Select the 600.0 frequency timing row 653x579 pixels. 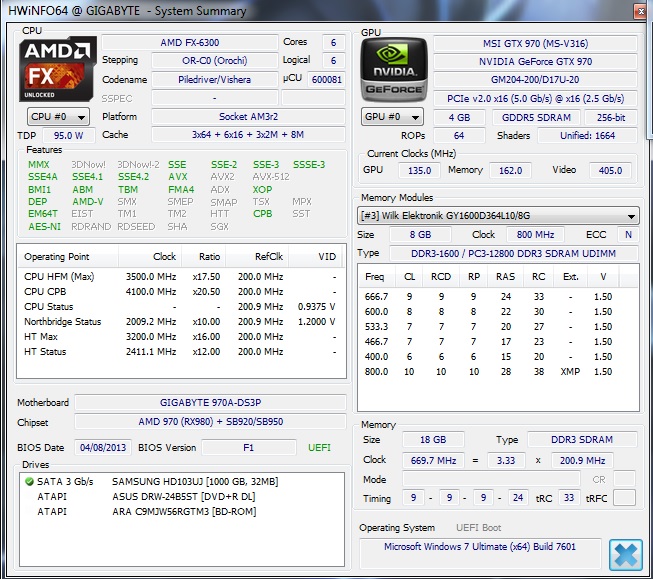tap(498, 312)
